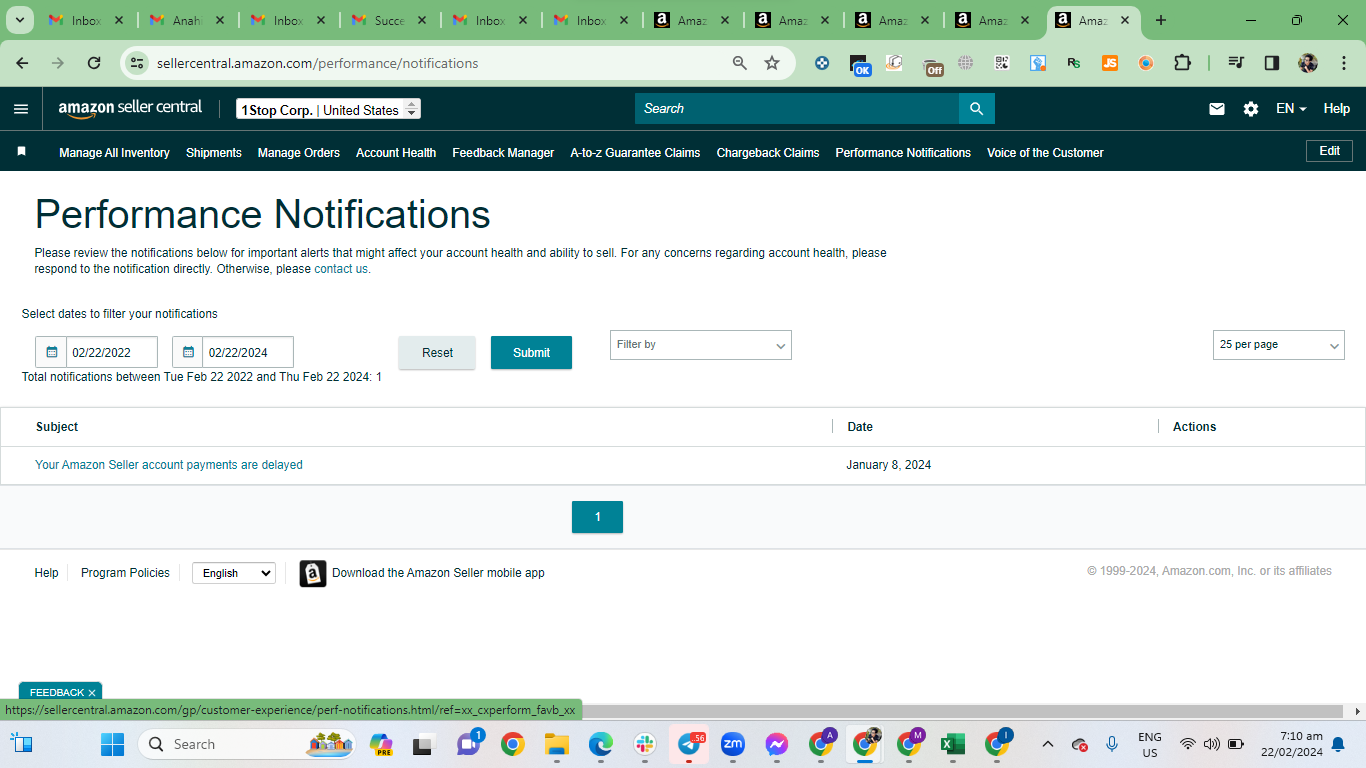
Task: Close the Feedback tab with its X
Action: pyautogui.click(x=92, y=692)
